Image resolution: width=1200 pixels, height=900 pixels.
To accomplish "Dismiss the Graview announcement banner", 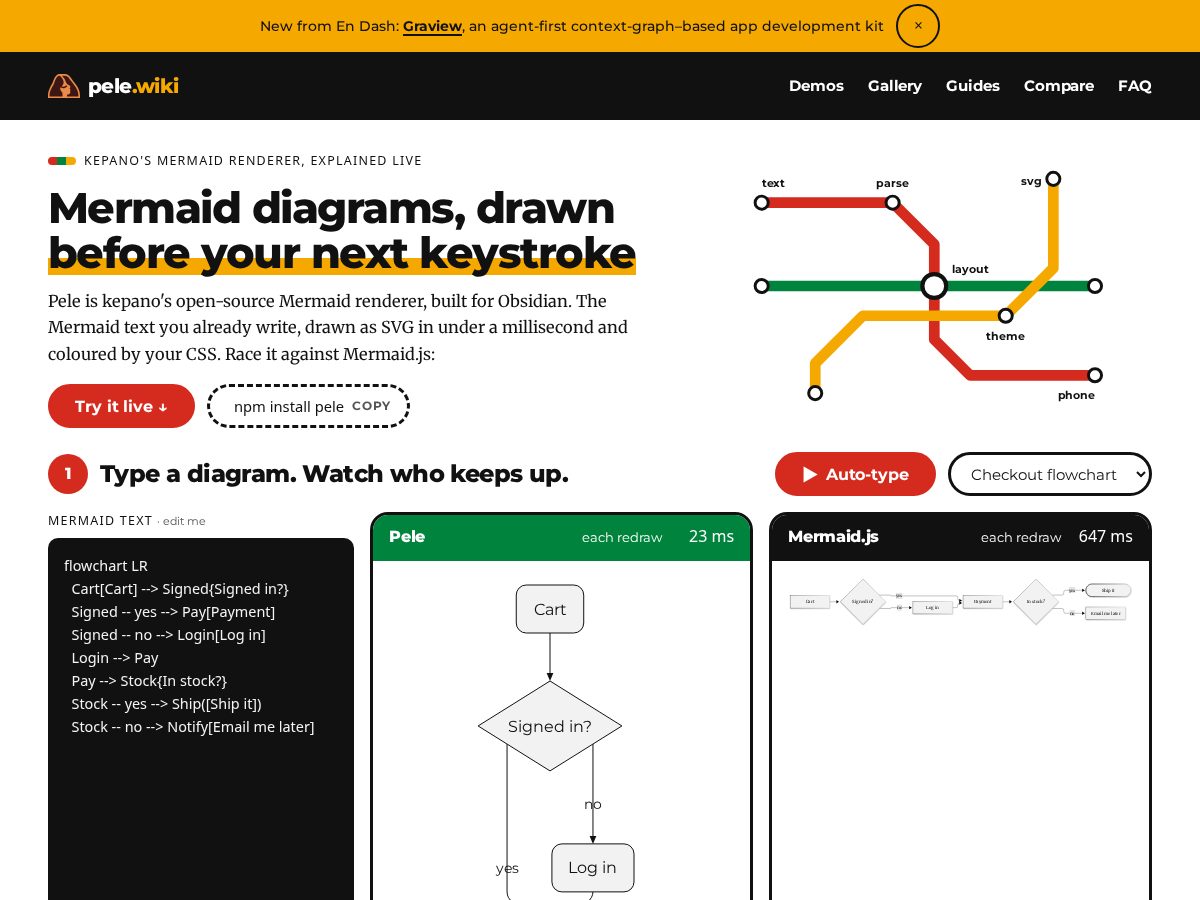I will coord(918,26).
